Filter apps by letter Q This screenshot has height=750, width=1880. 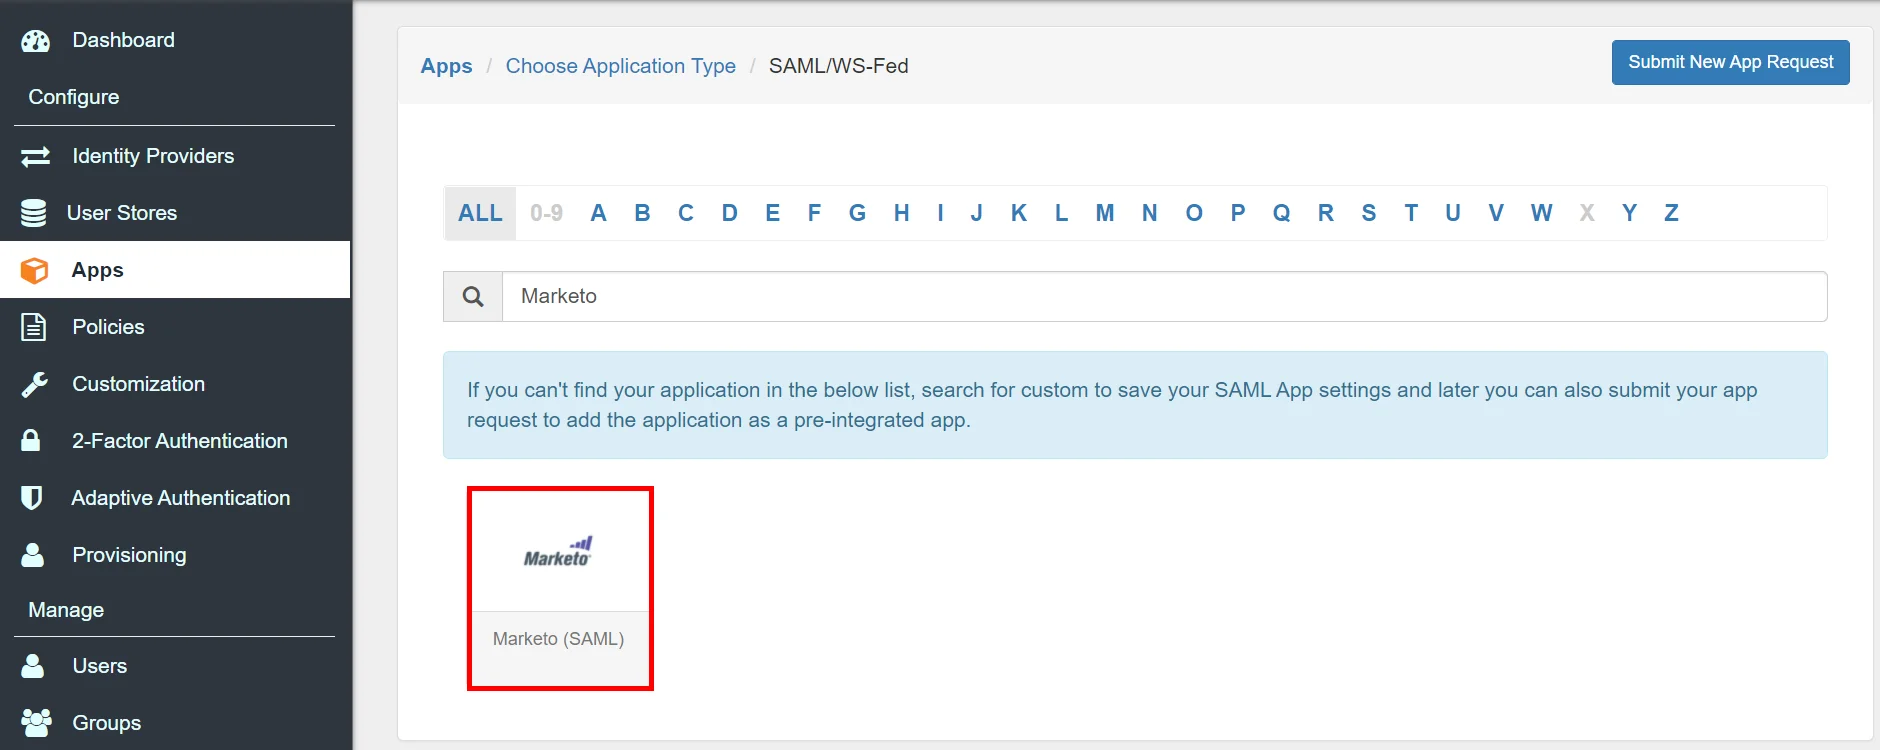(x=1281, y=213)
